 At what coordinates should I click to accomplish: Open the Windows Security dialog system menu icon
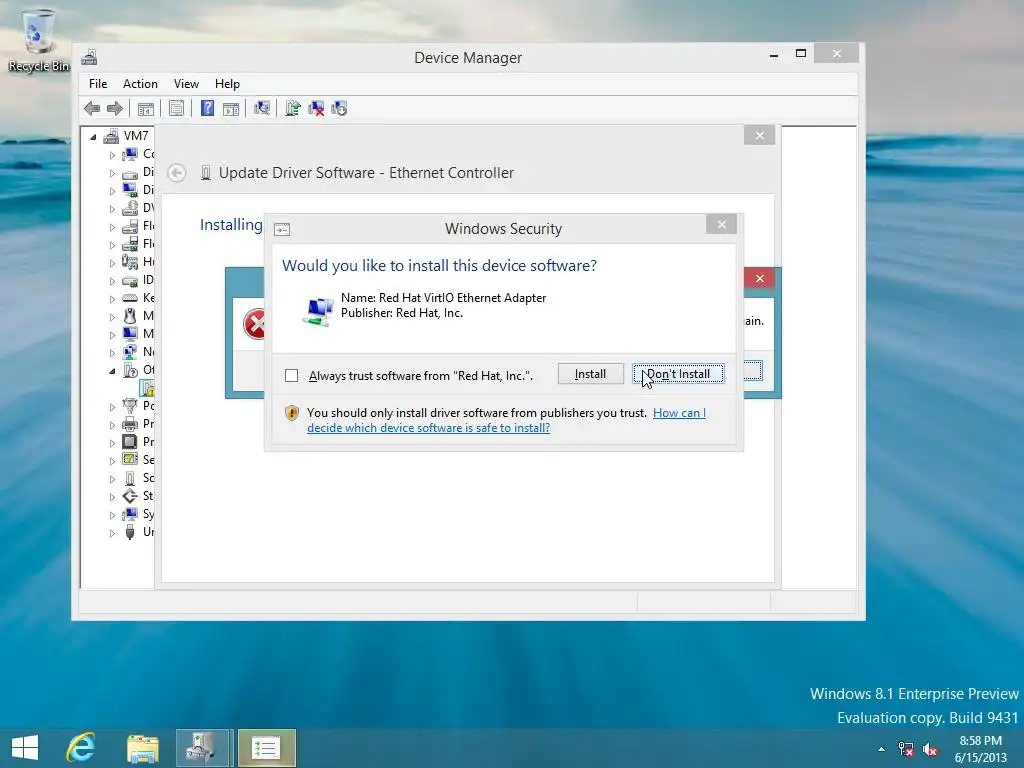[x=282, y=229]
